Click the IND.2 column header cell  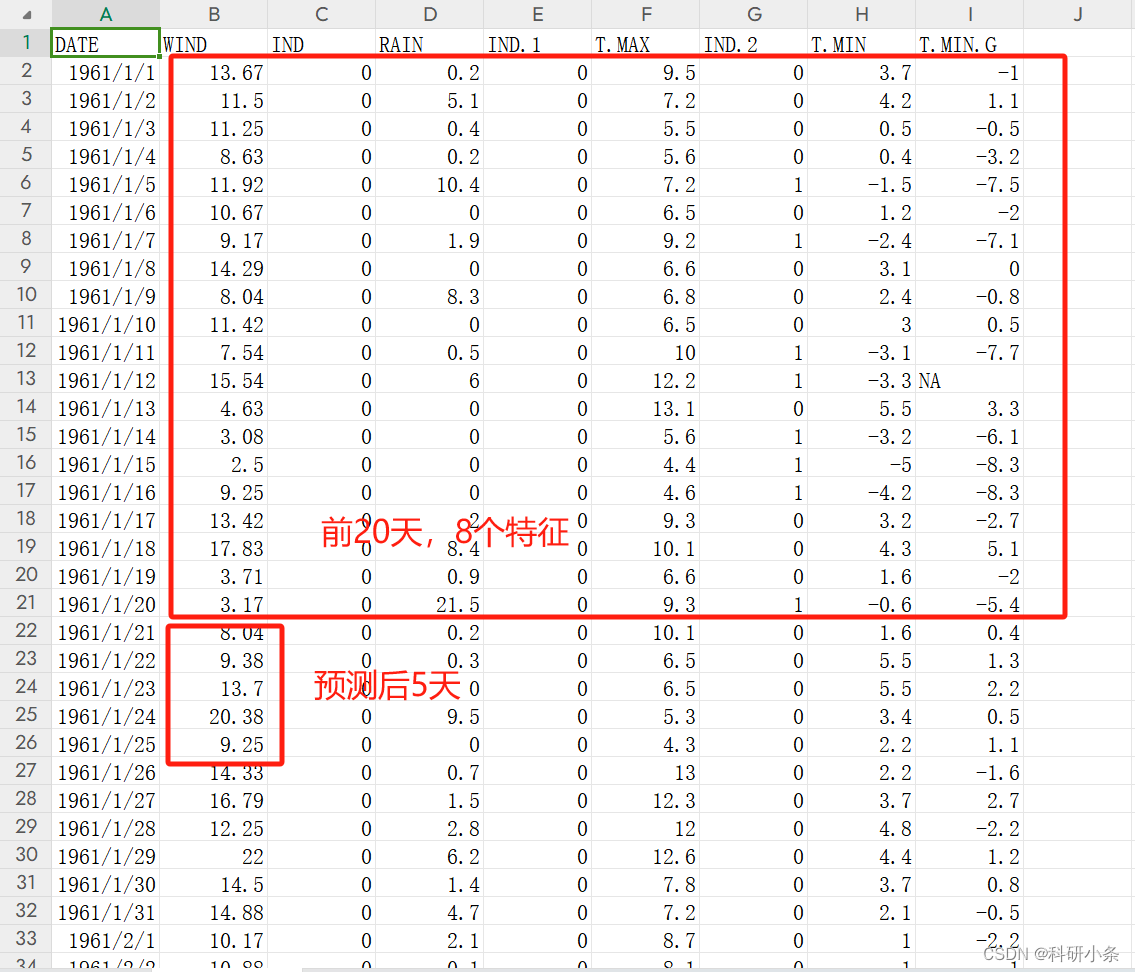tap(754, 43)
